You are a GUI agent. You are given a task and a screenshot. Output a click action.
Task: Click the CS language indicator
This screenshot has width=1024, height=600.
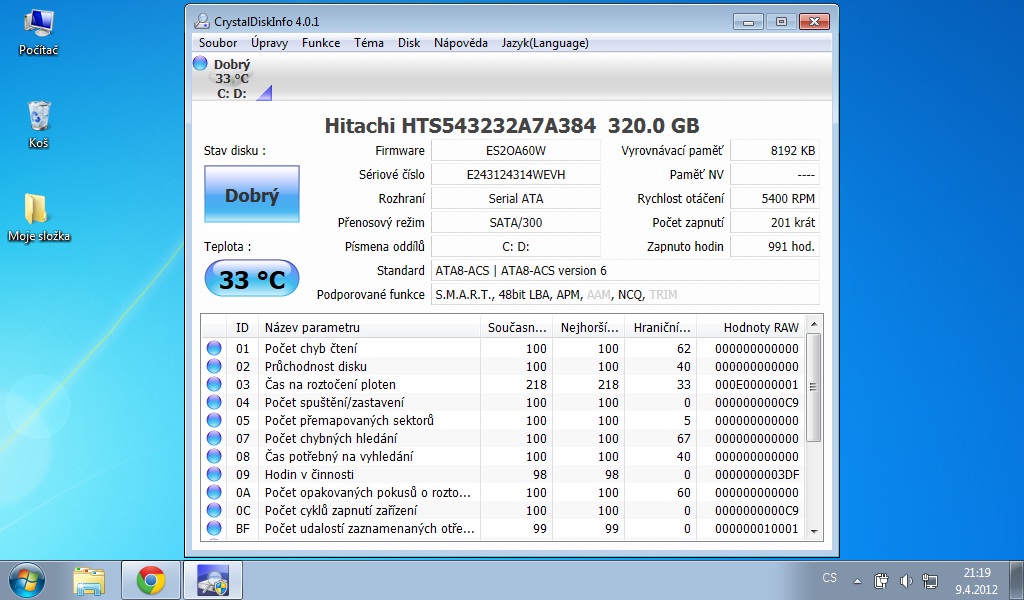829,578
